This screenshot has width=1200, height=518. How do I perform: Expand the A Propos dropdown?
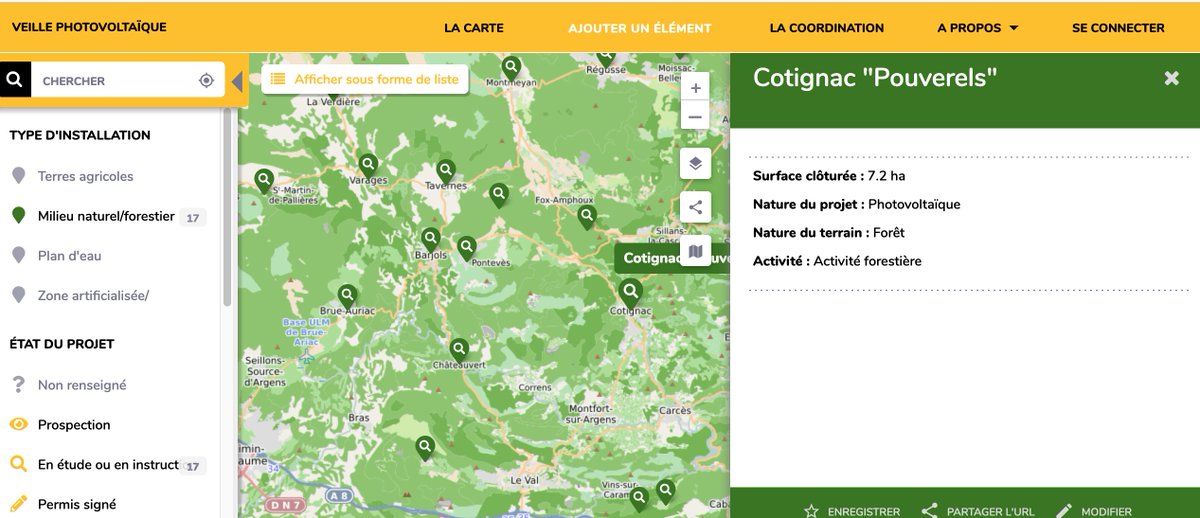(978, 28)
